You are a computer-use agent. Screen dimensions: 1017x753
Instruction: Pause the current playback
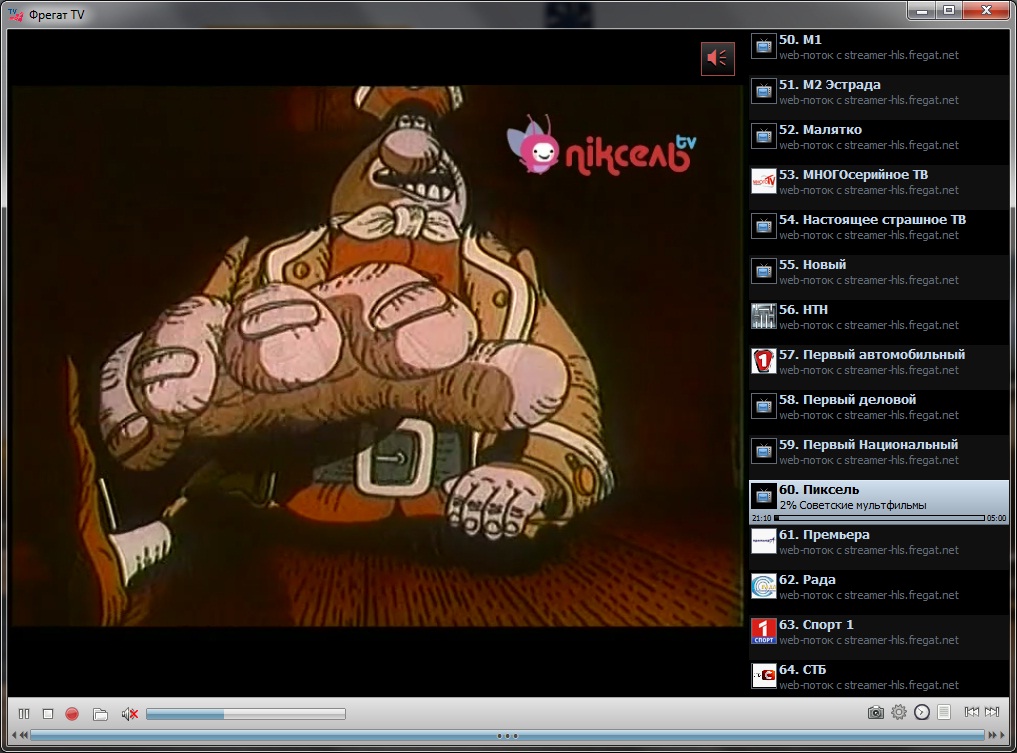pyautogui.click(x=24, y=713)
